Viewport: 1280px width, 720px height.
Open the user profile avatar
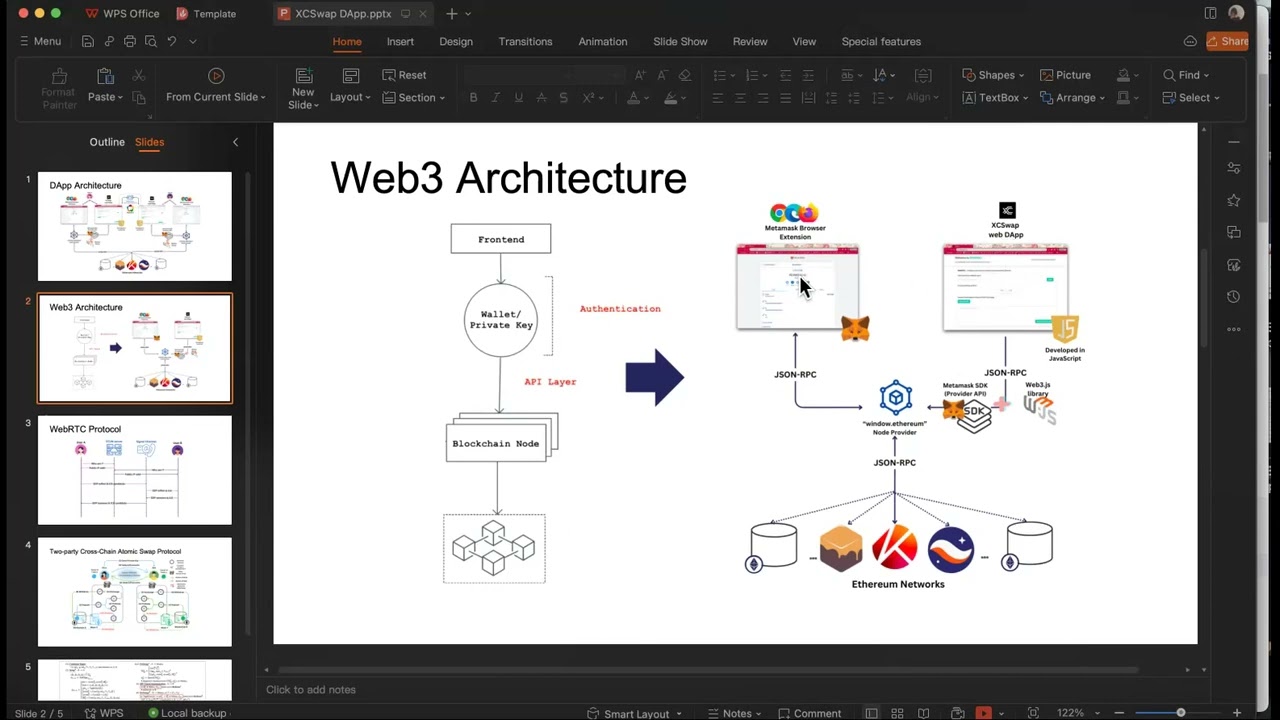[1236, 13]
